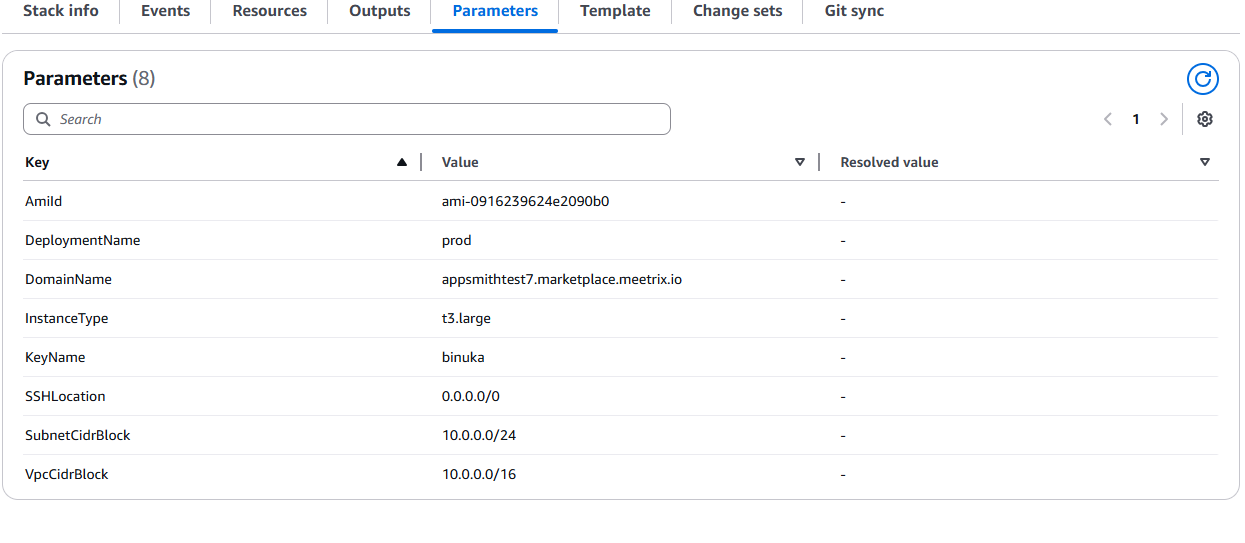1245x543 pixels.
Task: Click the SubnetCidrBlock key
Action: (78, 435)
